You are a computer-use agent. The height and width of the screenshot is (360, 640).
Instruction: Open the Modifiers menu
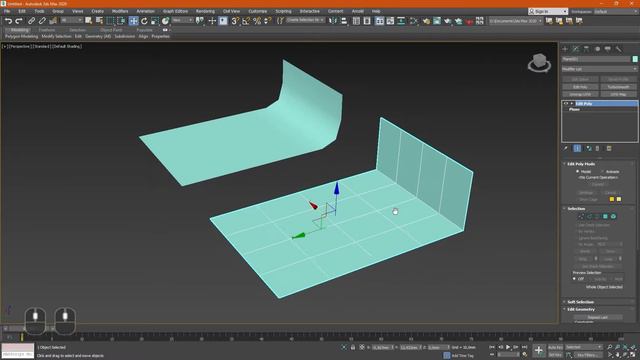[x=120, y=11]
